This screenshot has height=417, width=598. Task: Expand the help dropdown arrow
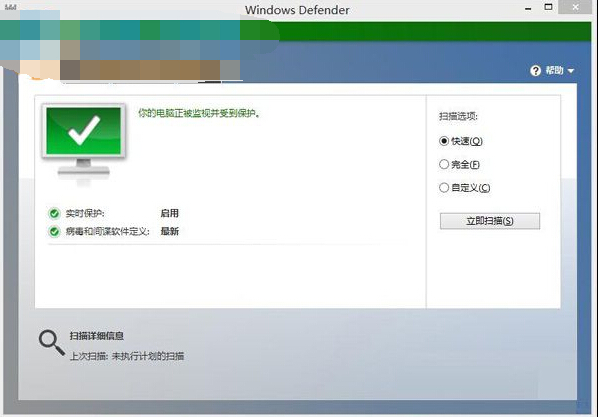pos(571,71)
